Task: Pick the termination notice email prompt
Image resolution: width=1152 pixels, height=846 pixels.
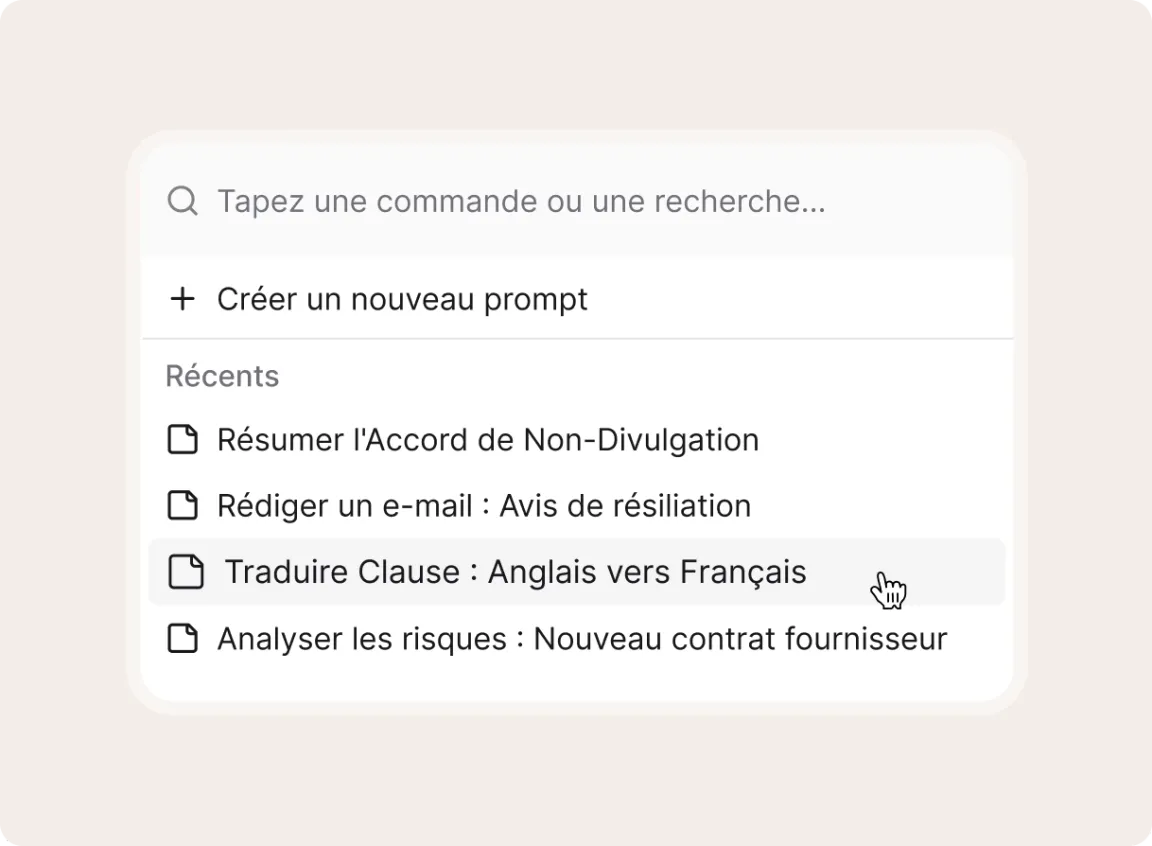Action: point(483,506)
